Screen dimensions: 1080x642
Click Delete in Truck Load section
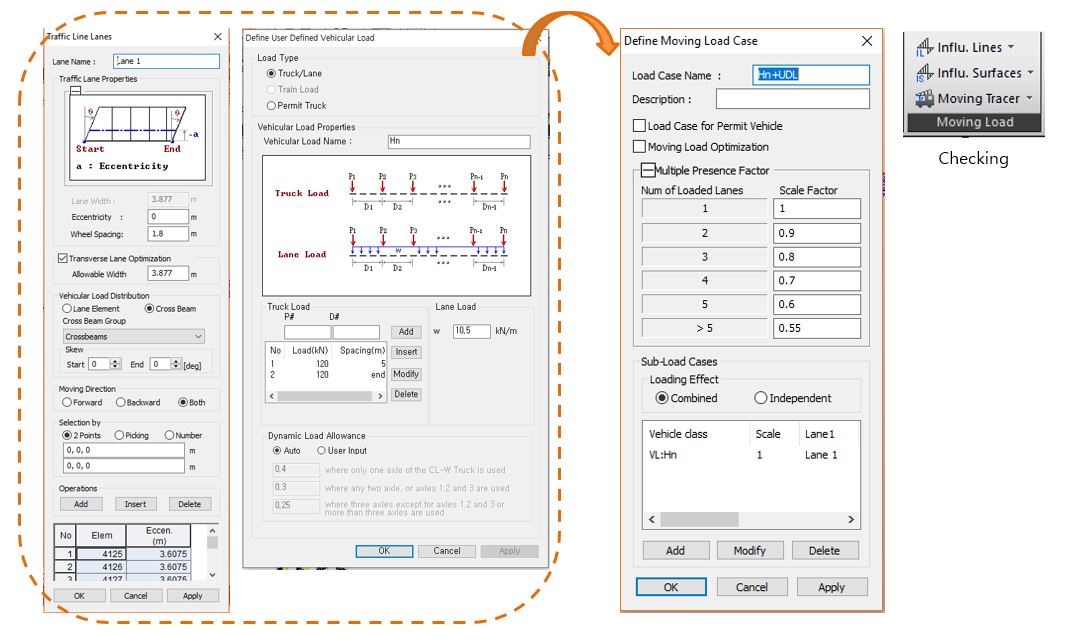click(x=406, y=395)
